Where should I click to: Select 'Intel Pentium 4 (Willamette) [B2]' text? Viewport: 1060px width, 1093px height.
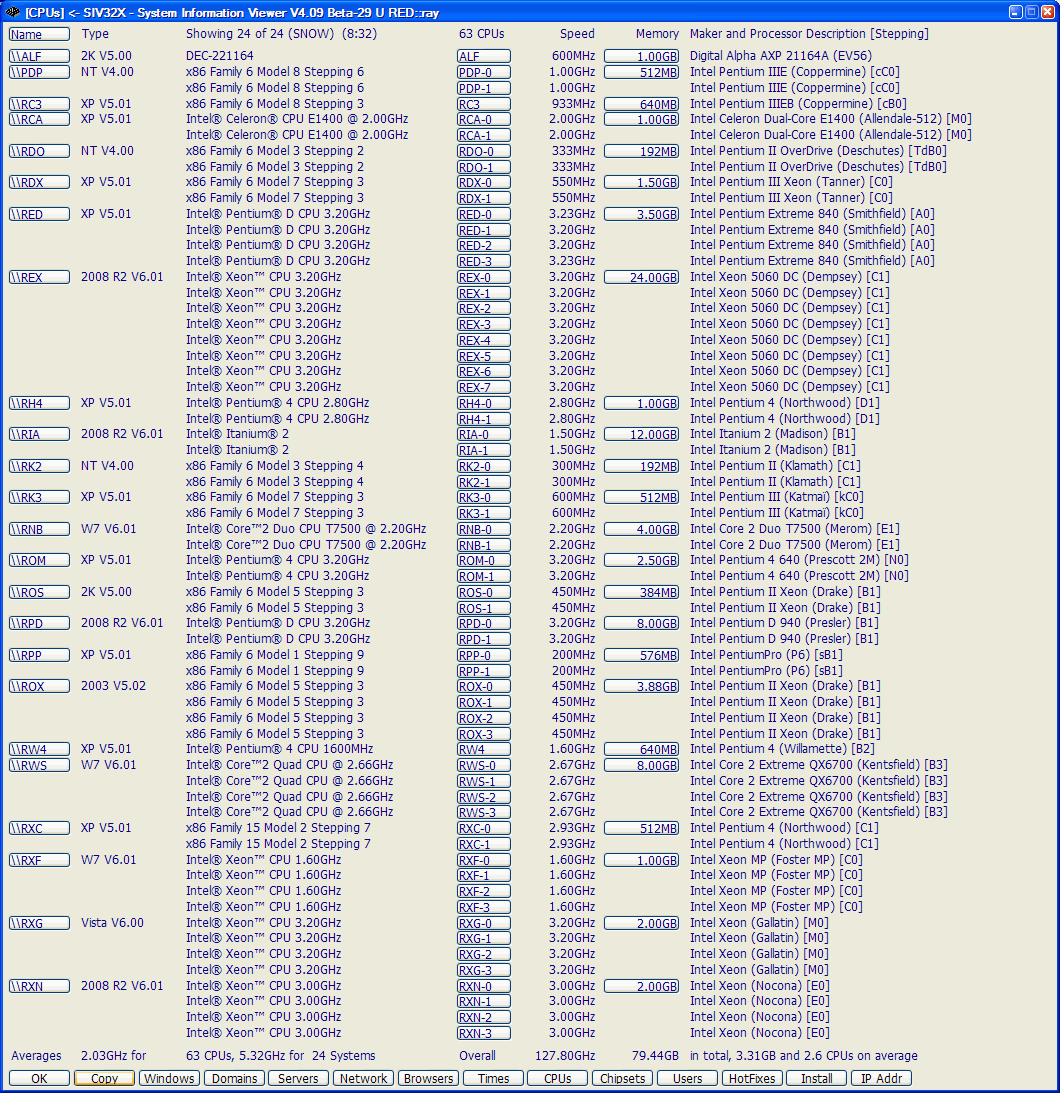[782, 749]
